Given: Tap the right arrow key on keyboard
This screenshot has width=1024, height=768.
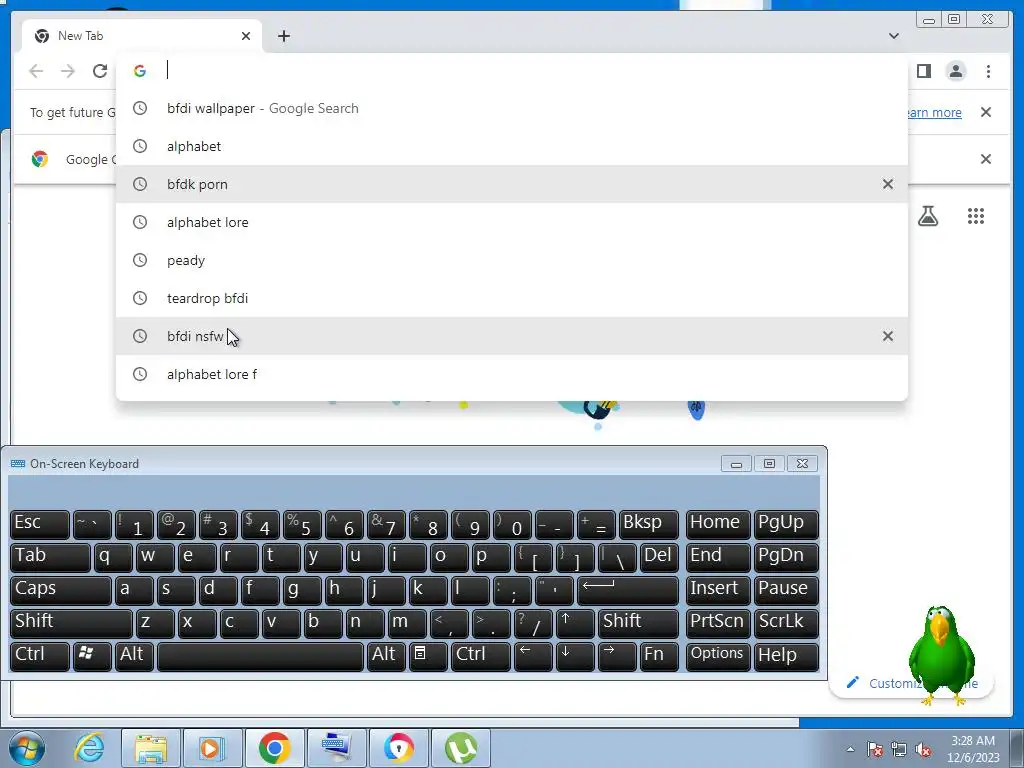Looking at the screenshot, I should [x=616, y=656].
